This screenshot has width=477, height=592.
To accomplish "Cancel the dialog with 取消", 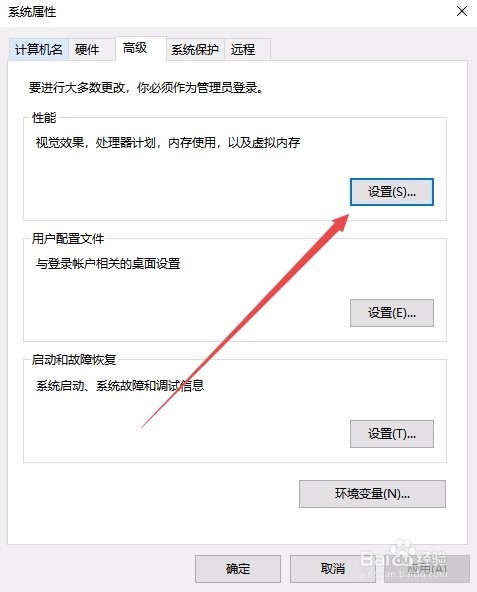I will click(333, 569).
